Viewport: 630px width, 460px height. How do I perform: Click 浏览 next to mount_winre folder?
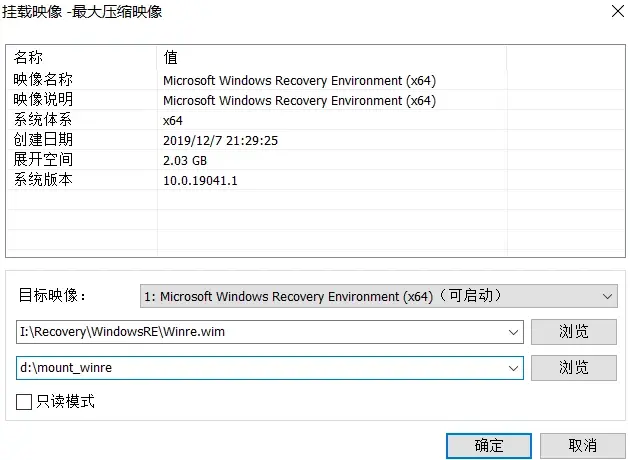[573, 368]
